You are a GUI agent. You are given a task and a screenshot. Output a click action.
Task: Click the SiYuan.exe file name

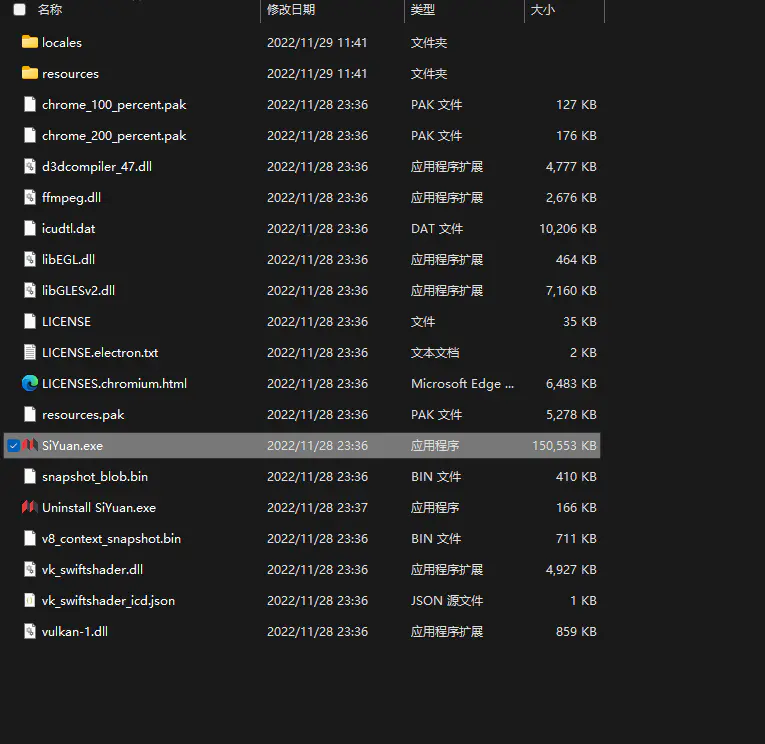[72, 445]
